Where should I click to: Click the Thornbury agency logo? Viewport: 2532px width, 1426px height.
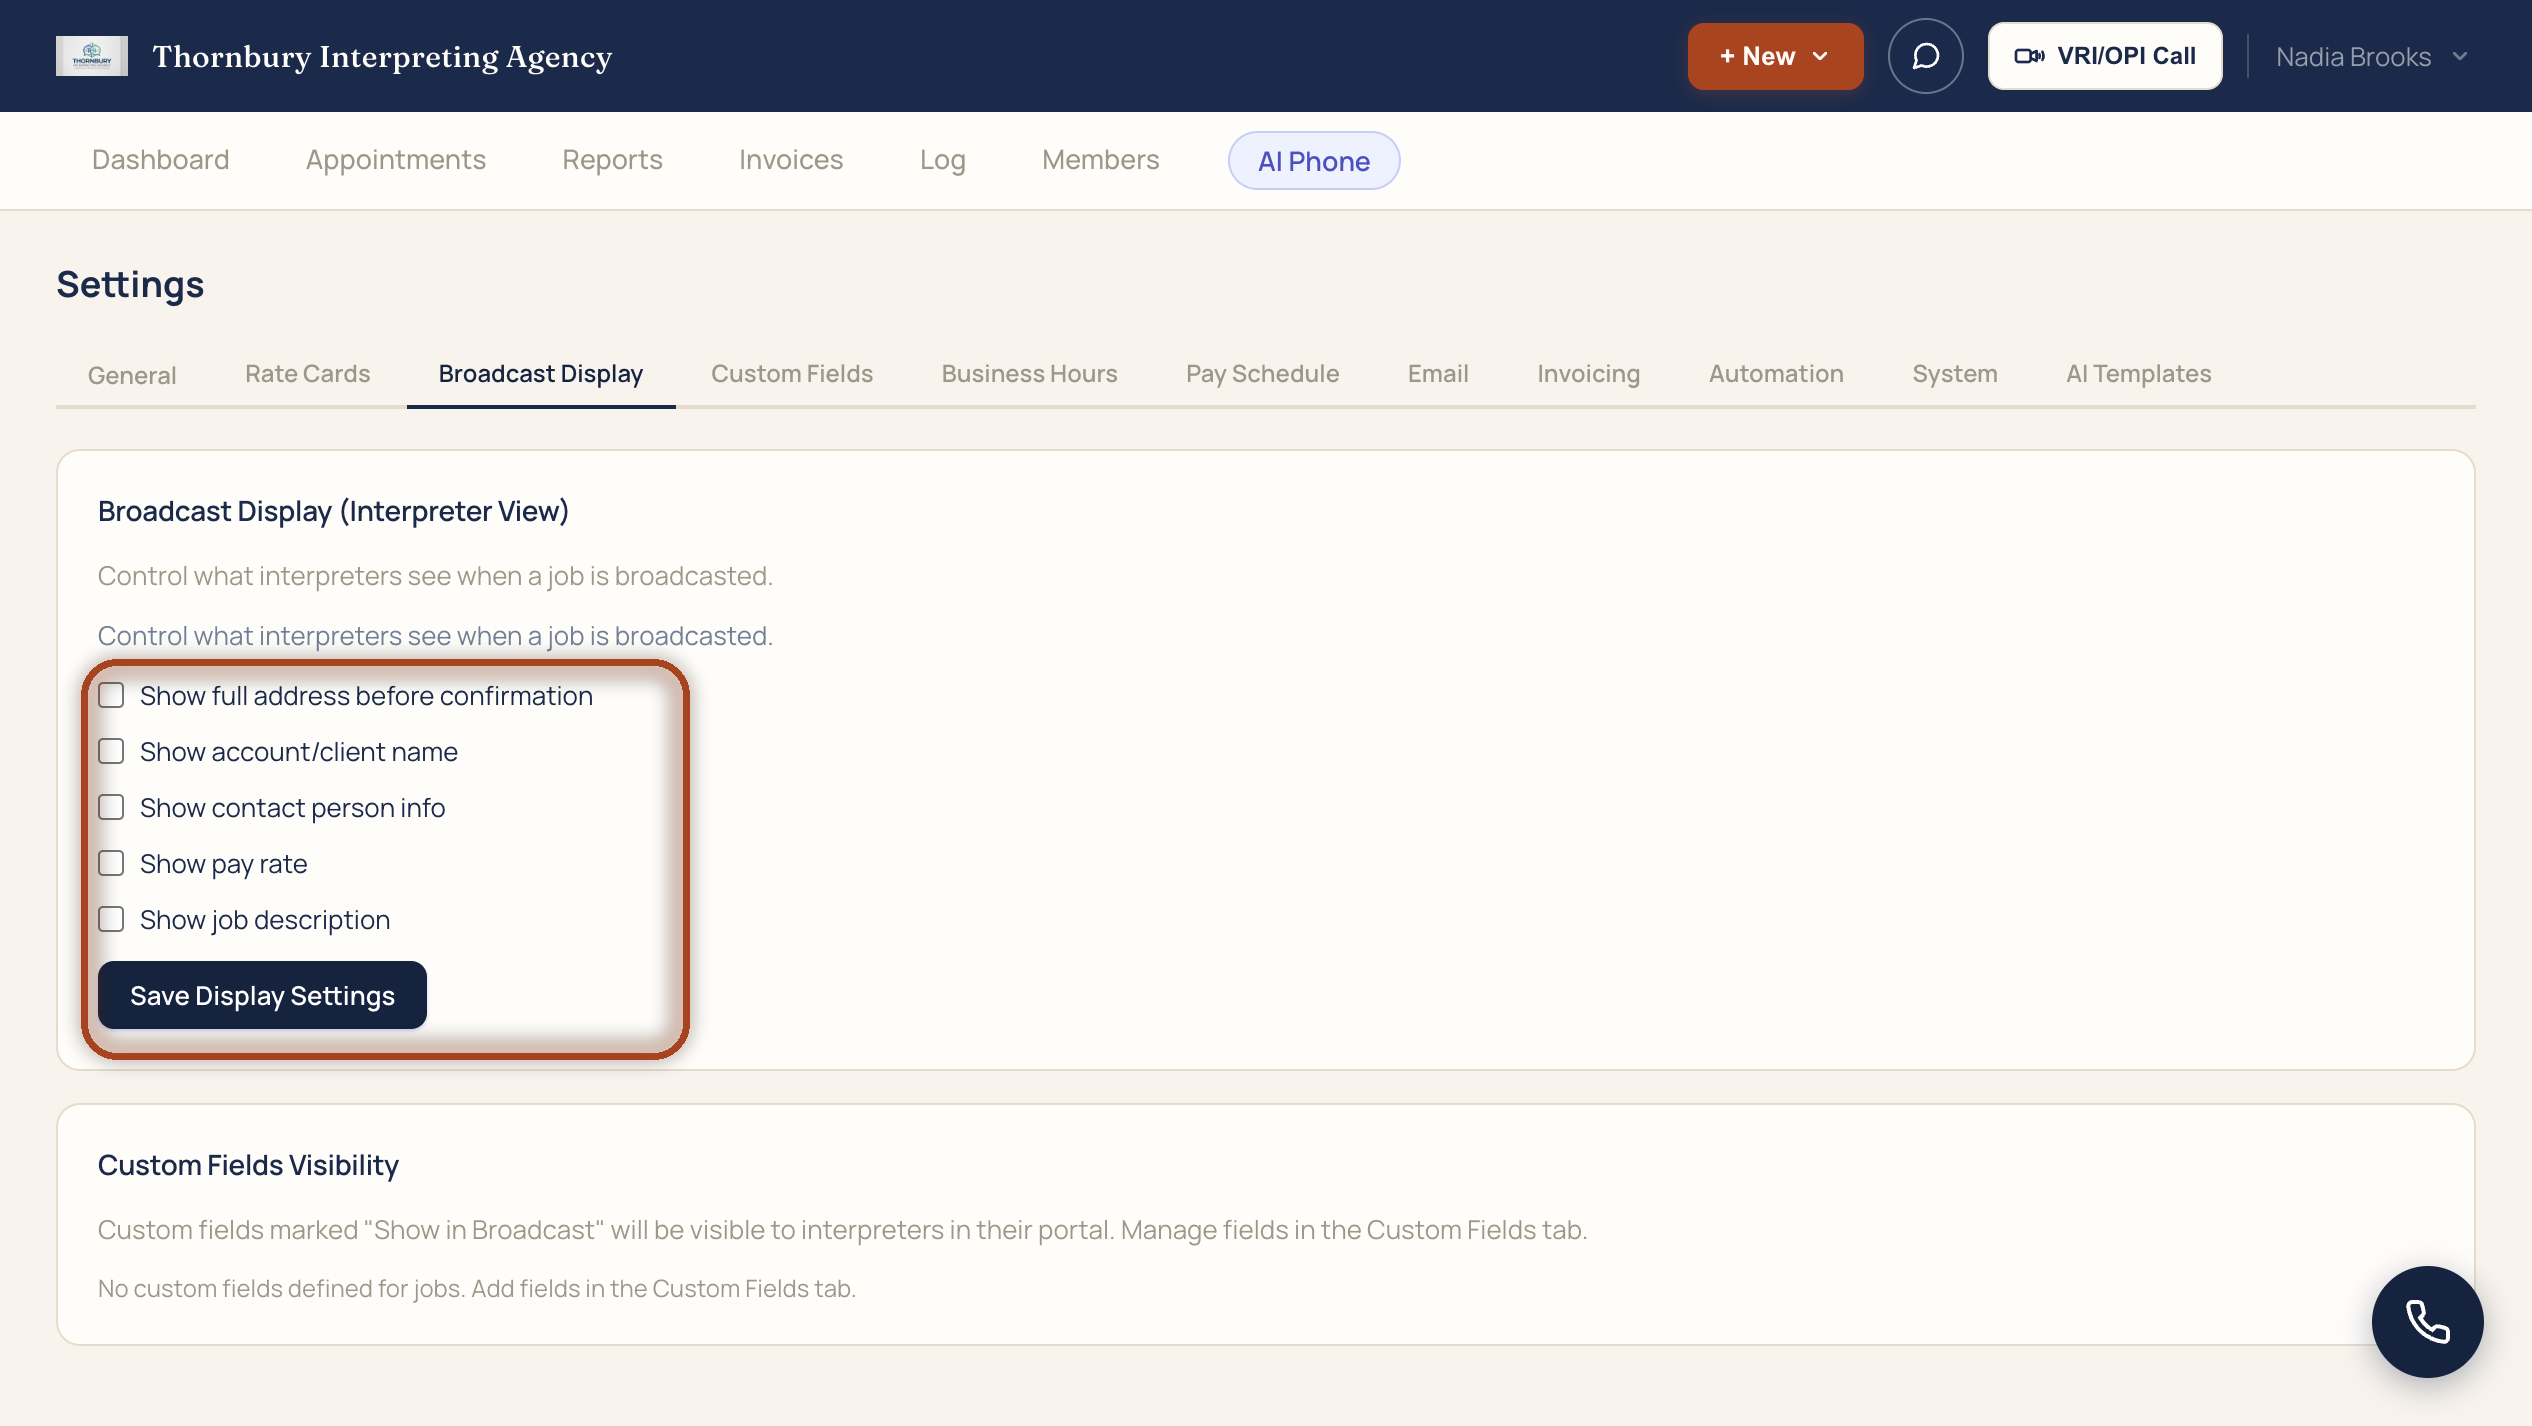(92, 56)
